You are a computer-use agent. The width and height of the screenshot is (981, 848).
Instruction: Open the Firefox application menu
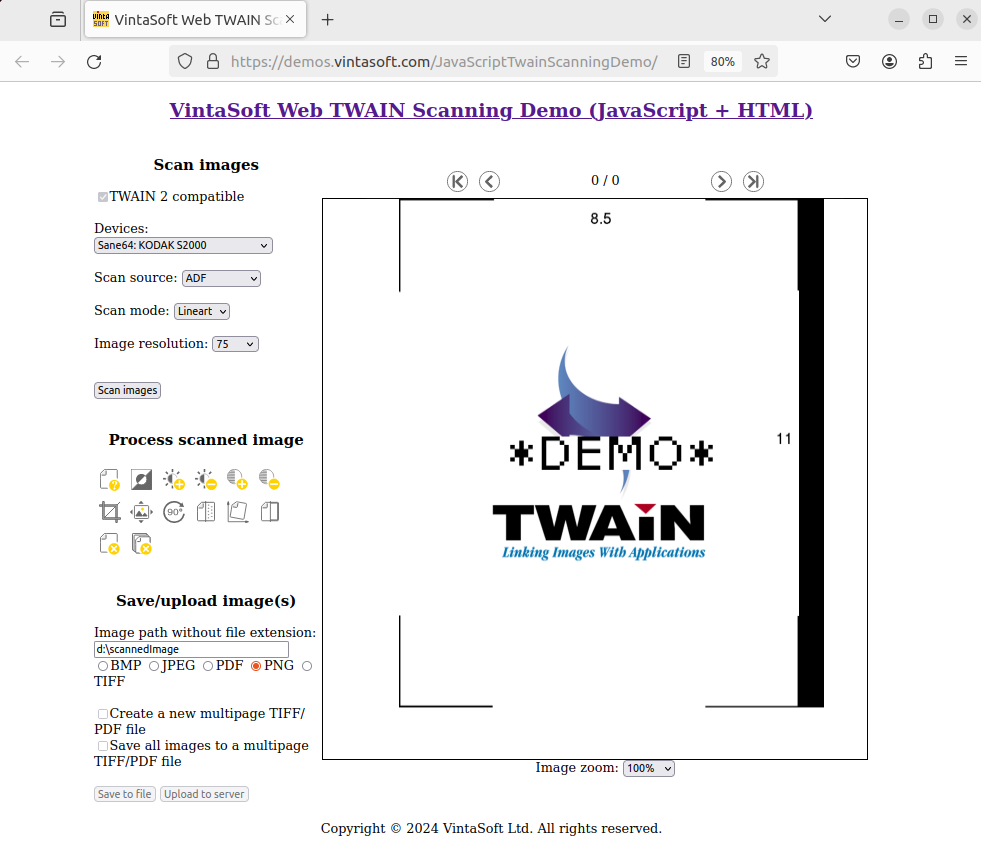[961, 61]
